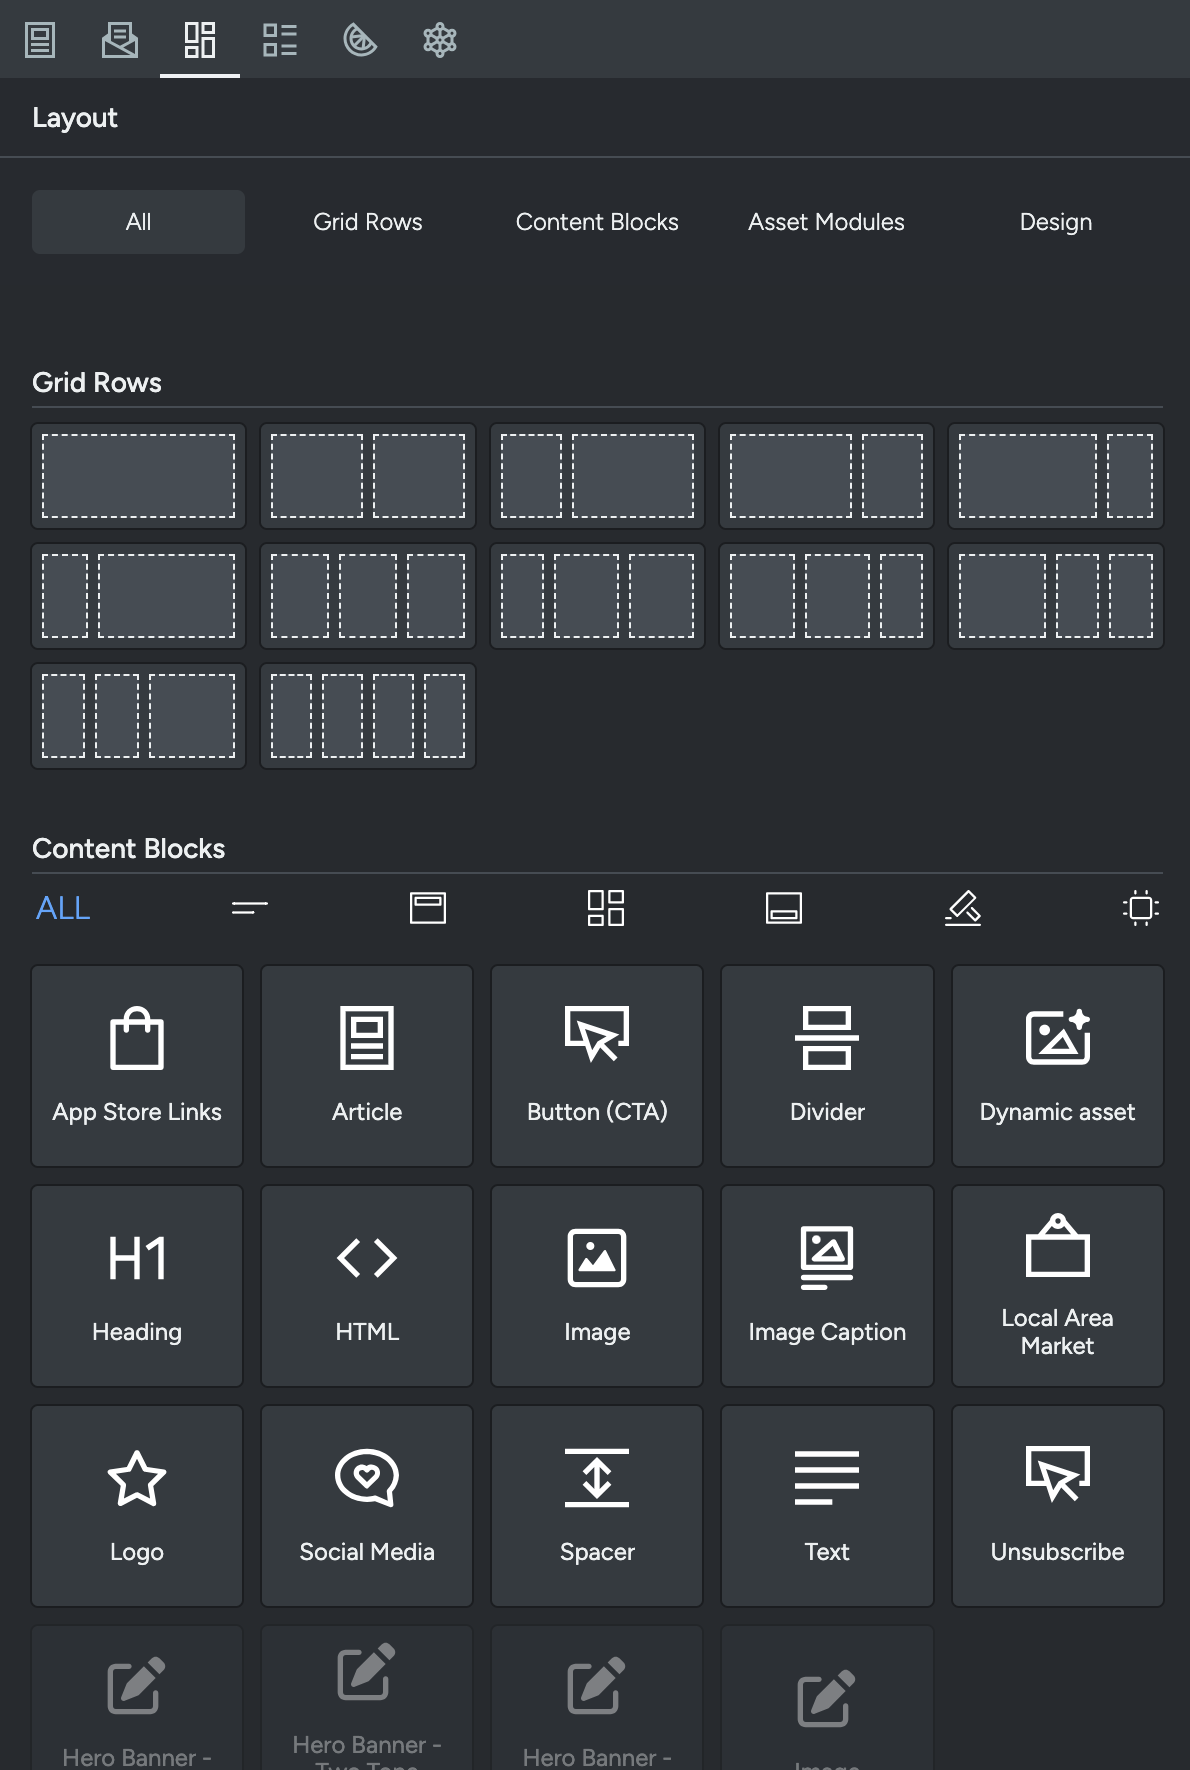
Task: Filter content blocks by footer panel icon
Action: pyautogui.click(x=784, y=908)
